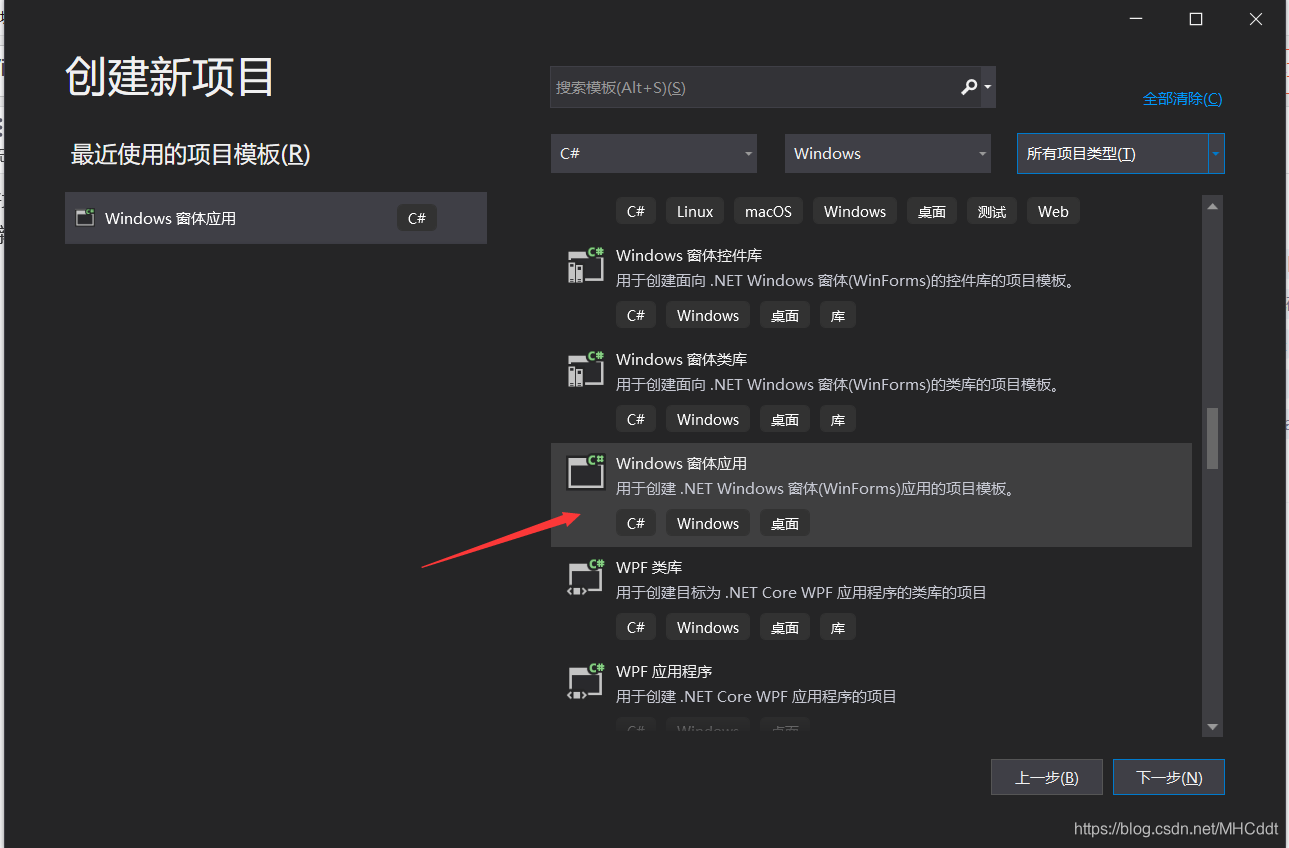
Task: Select the Windows 窗体应用 title in template list
Action: point(681,463)
